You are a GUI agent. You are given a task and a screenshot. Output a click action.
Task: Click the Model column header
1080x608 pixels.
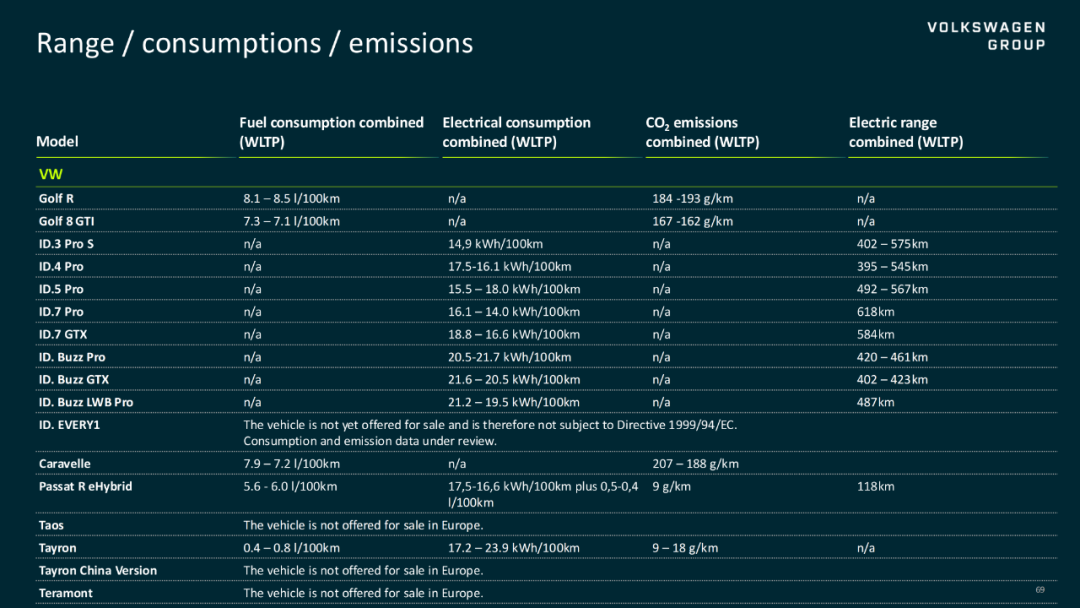tap(57, 141)
